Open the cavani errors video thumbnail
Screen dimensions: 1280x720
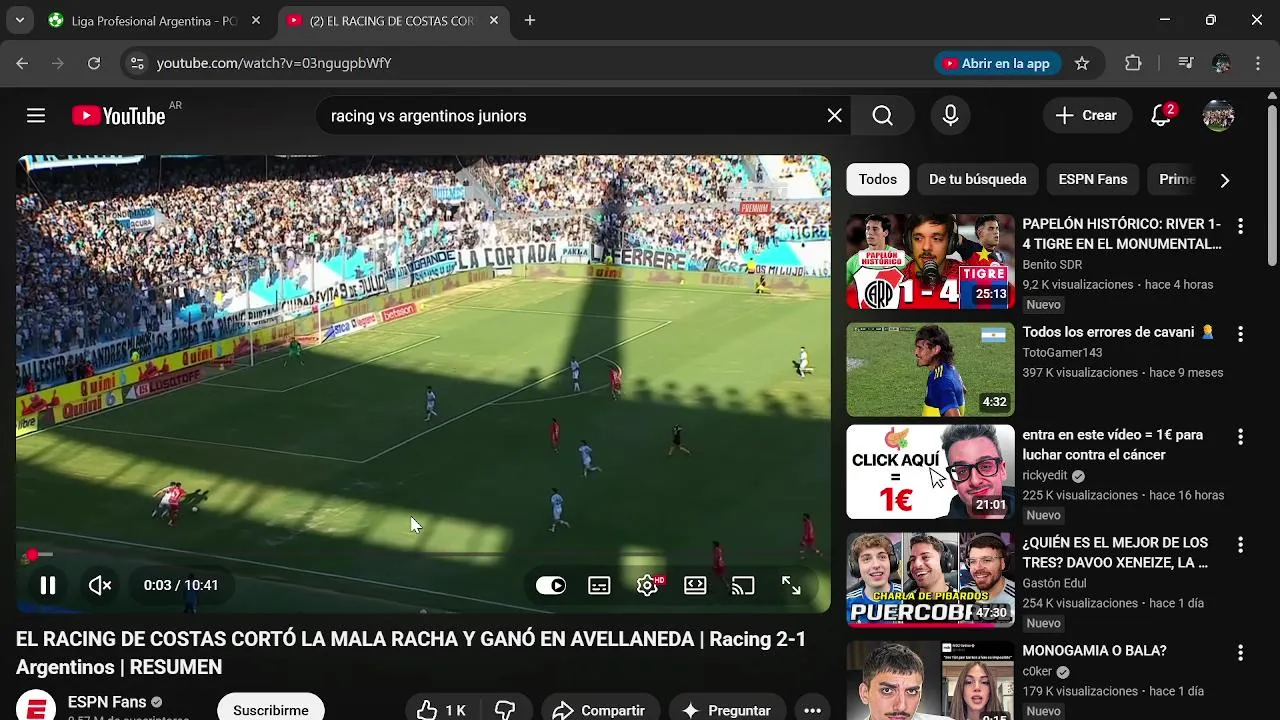pyautogui.click(x=930, y=369)
